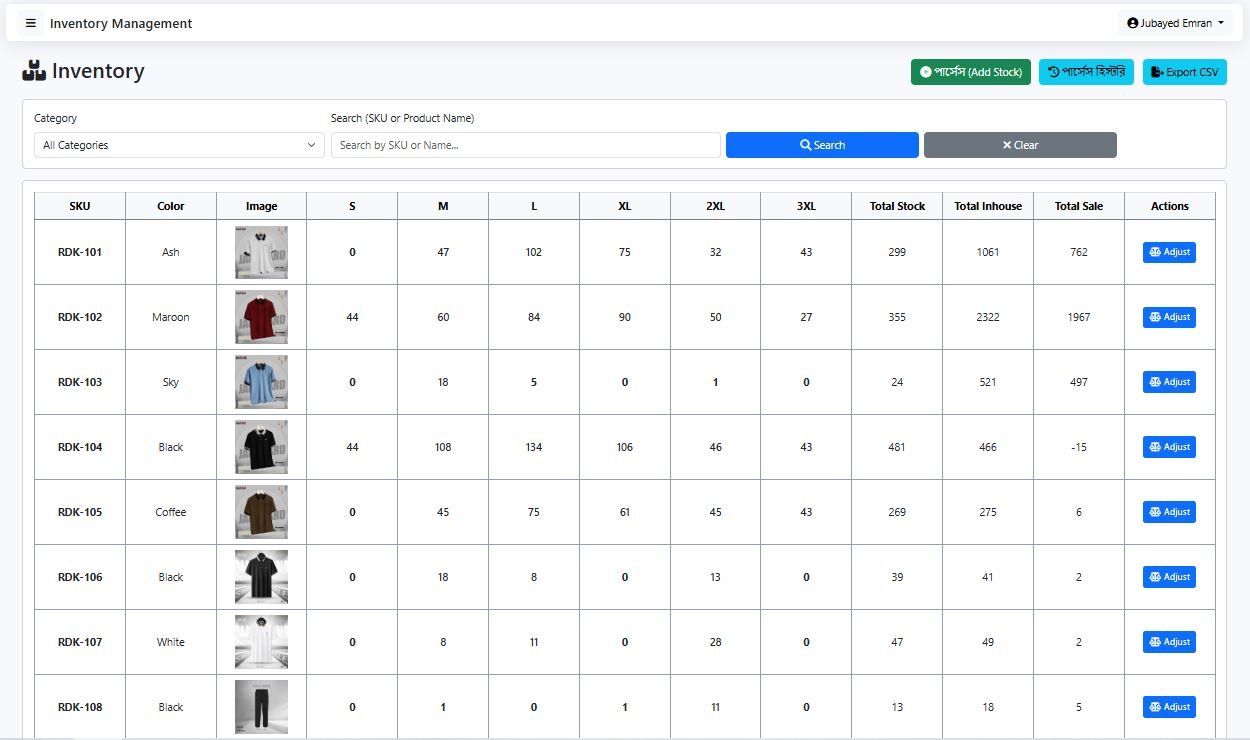Click the Total Sale column header
Image resolution: width=1250 pixels, height=740 pixels.
pyautogui.click(x=1079, y=206)
